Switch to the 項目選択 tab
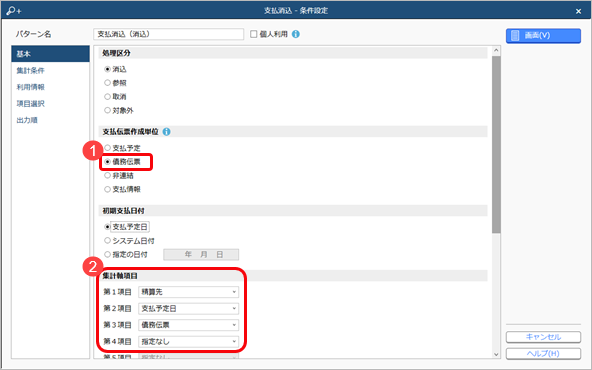Screen dimensions: 592x370 (51, 103)
